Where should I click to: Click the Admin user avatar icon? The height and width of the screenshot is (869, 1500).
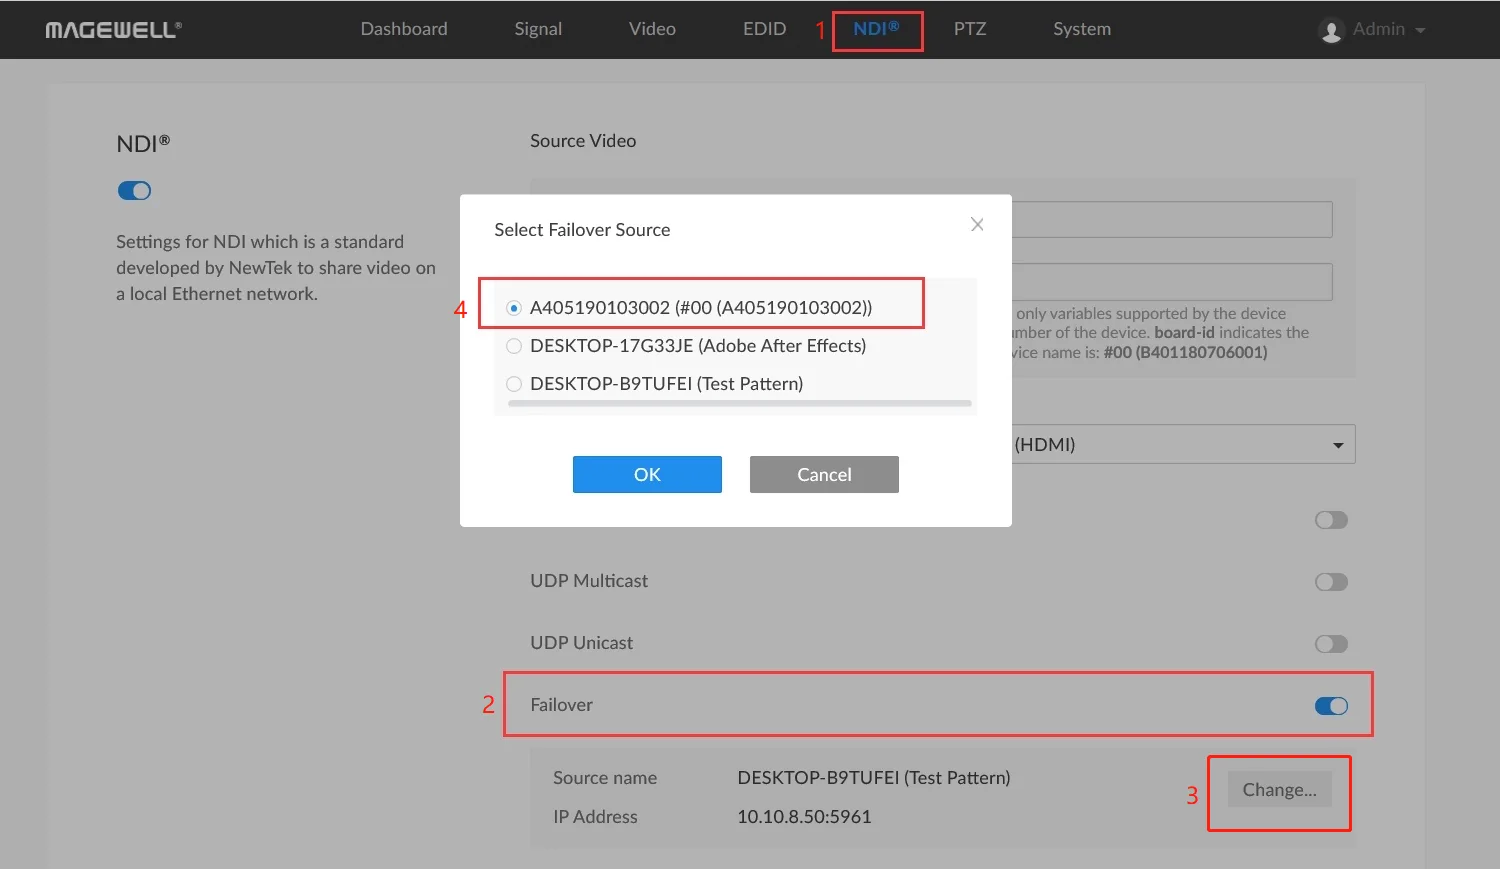click(x=1331, y=31)
